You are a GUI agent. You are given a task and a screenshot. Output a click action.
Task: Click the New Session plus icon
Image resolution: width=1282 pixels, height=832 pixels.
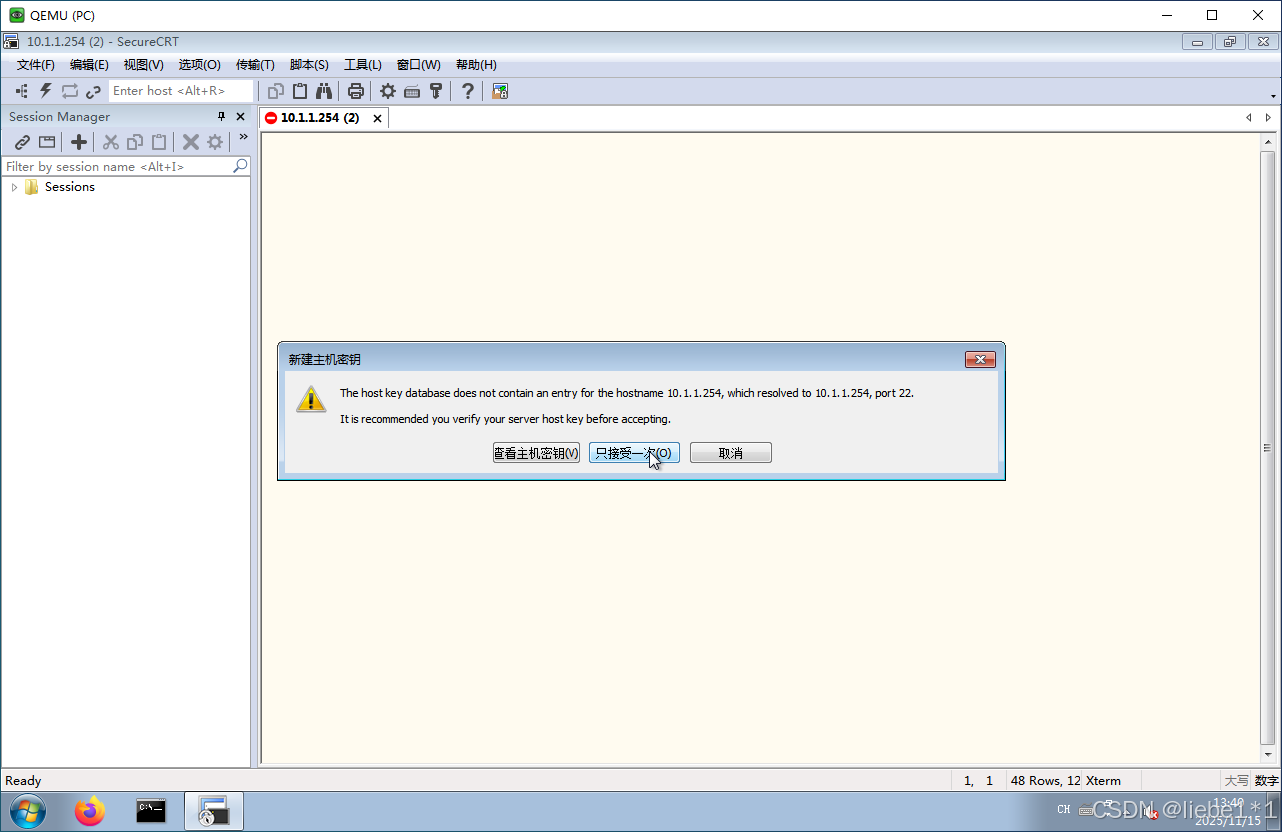(x=79, y=142)
